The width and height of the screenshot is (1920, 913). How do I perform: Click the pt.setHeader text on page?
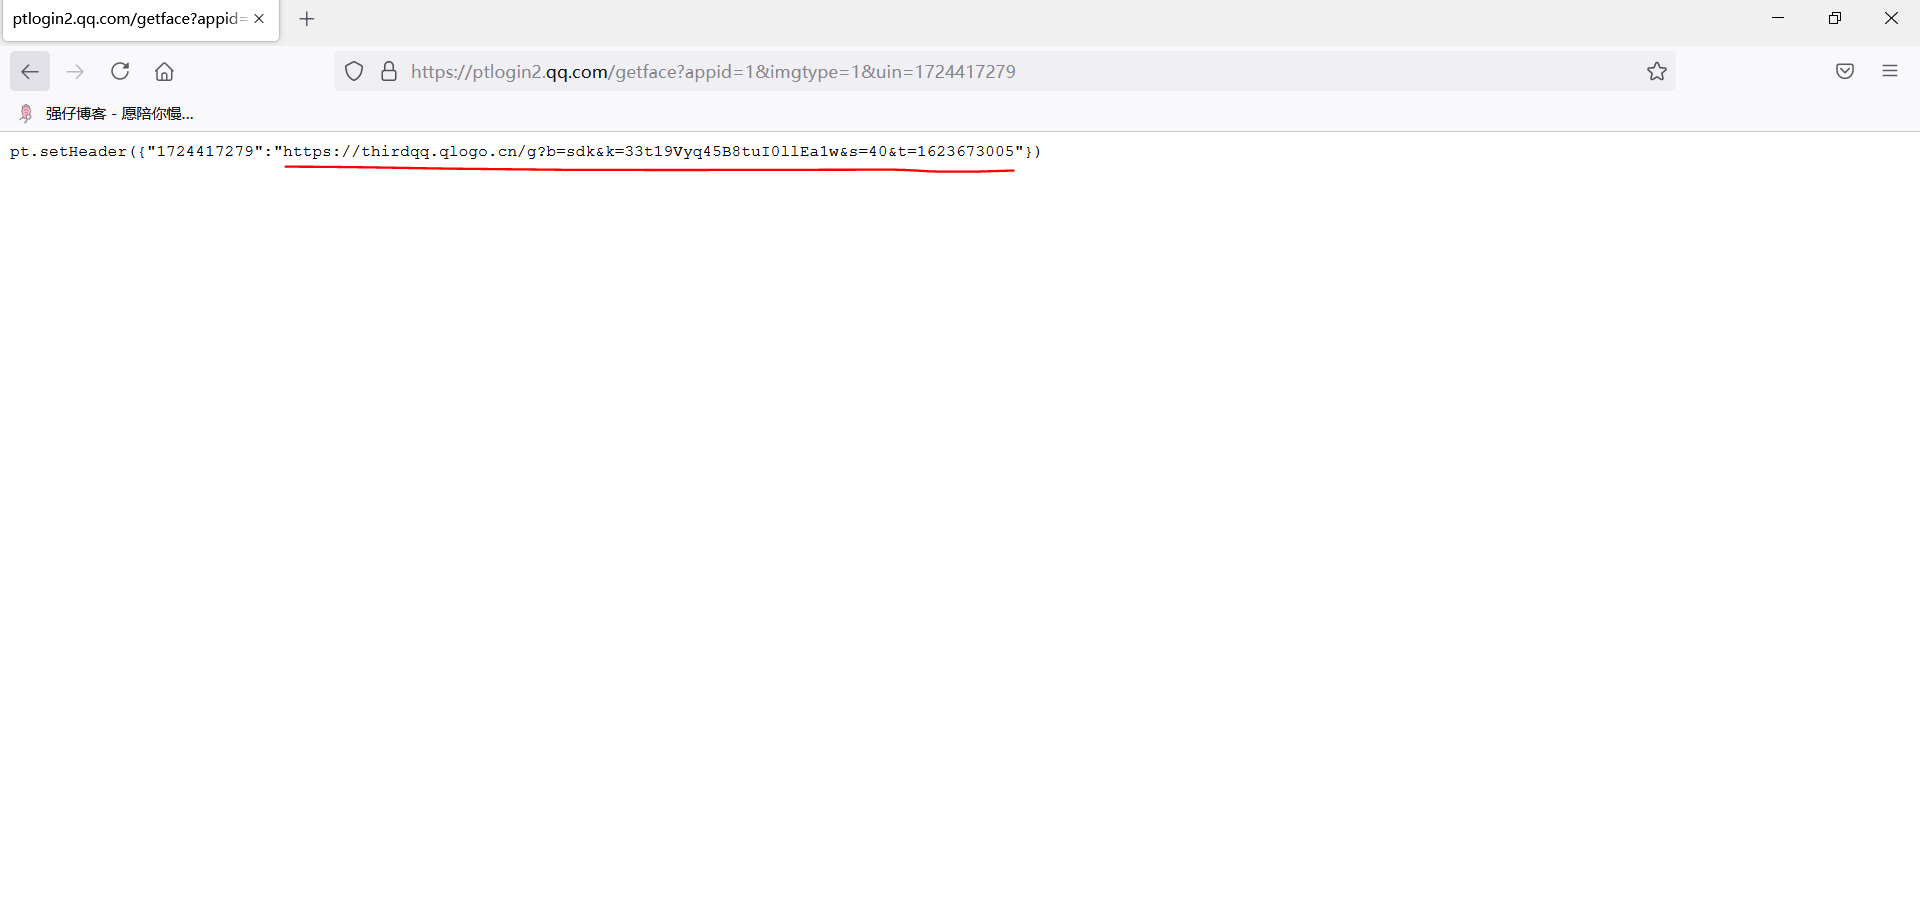[68, 152]
